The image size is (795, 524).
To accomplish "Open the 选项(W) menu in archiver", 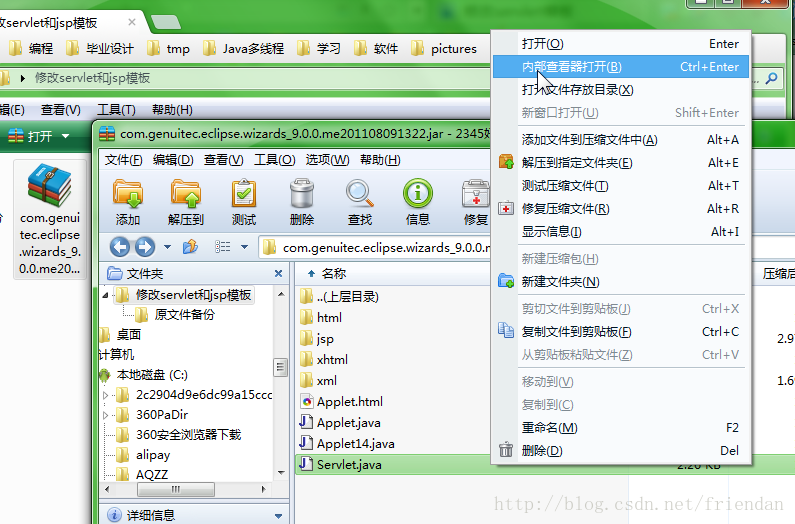I will click(x=327, y=160).
